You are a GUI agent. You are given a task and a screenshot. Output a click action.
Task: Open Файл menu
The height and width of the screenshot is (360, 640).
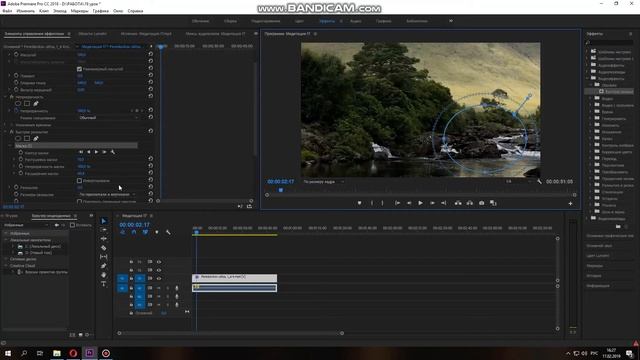click(7, 11)
